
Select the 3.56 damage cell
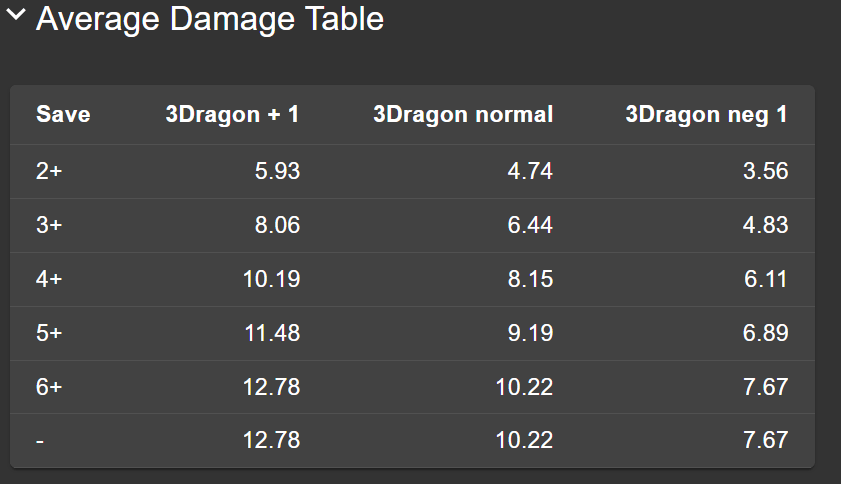pos(766,171)
